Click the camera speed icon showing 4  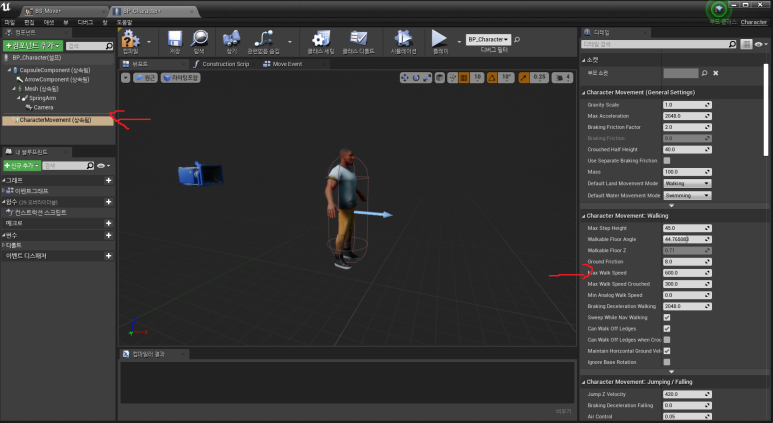[562, 77]
